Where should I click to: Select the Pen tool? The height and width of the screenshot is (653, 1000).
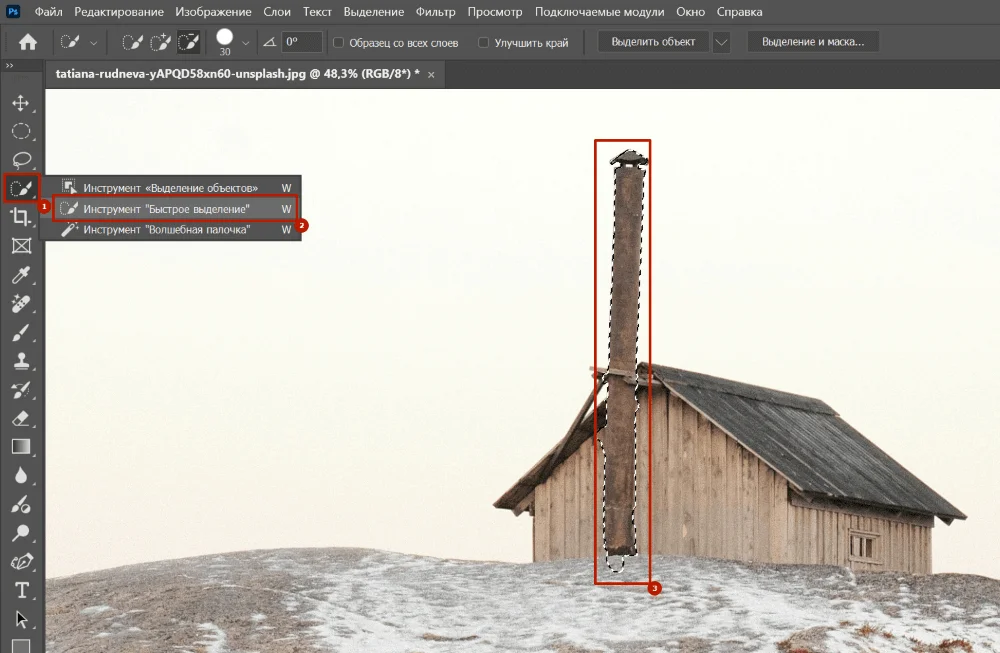pyautogui.click(x=21, y=562)
